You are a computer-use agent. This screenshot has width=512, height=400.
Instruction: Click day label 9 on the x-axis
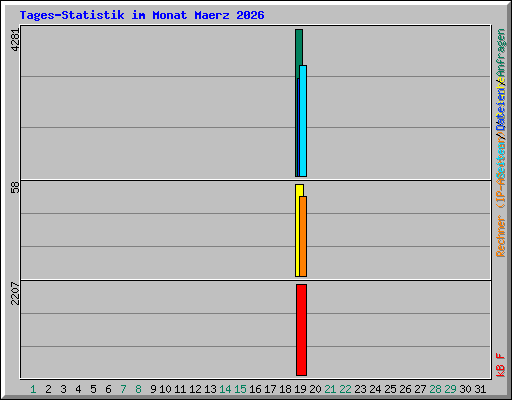click(153, 389)
